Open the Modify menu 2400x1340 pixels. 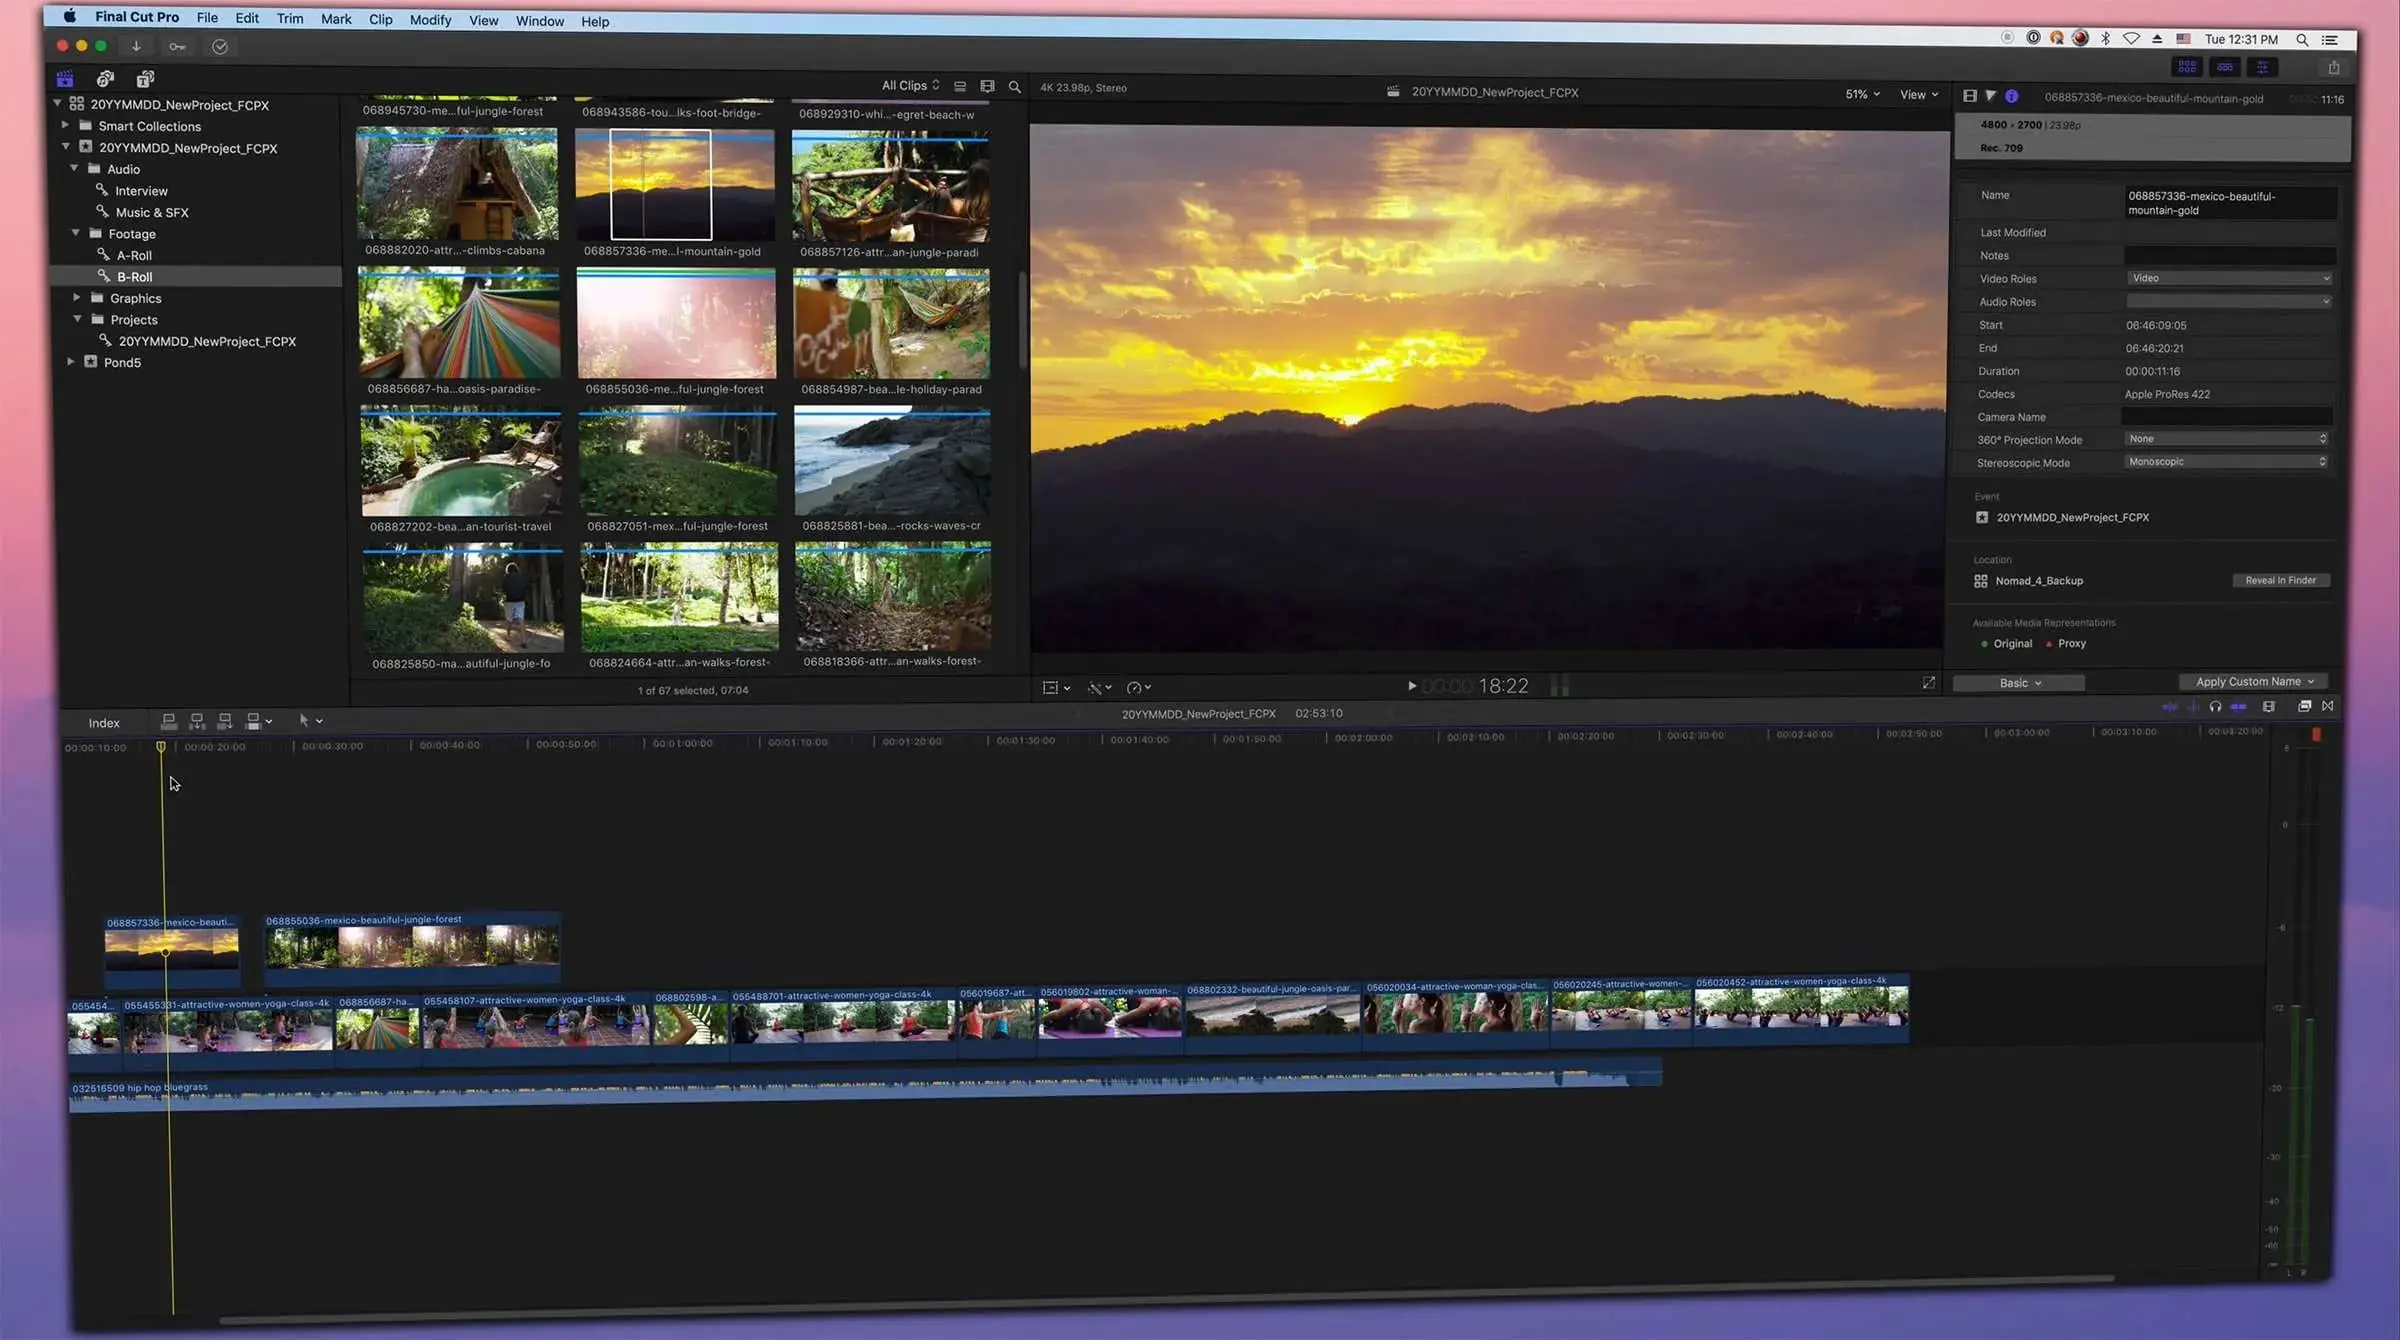click(430, 19)
